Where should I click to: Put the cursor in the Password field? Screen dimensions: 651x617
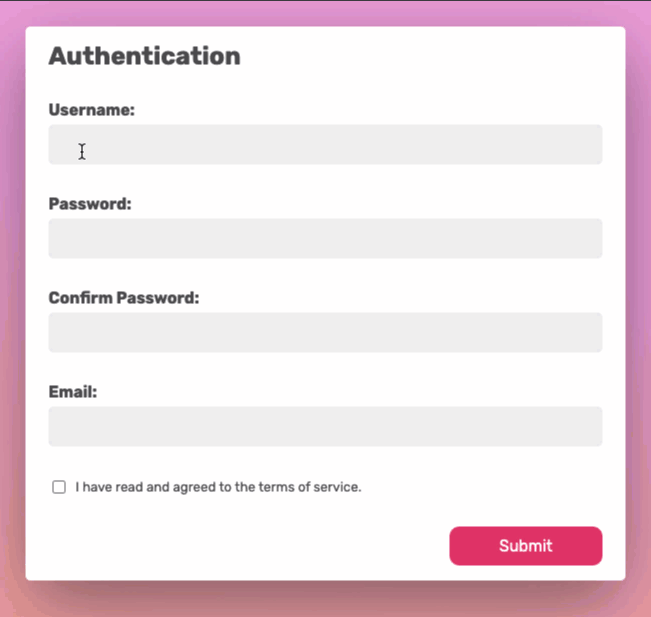pyautogui.click(x=325, y=239)
